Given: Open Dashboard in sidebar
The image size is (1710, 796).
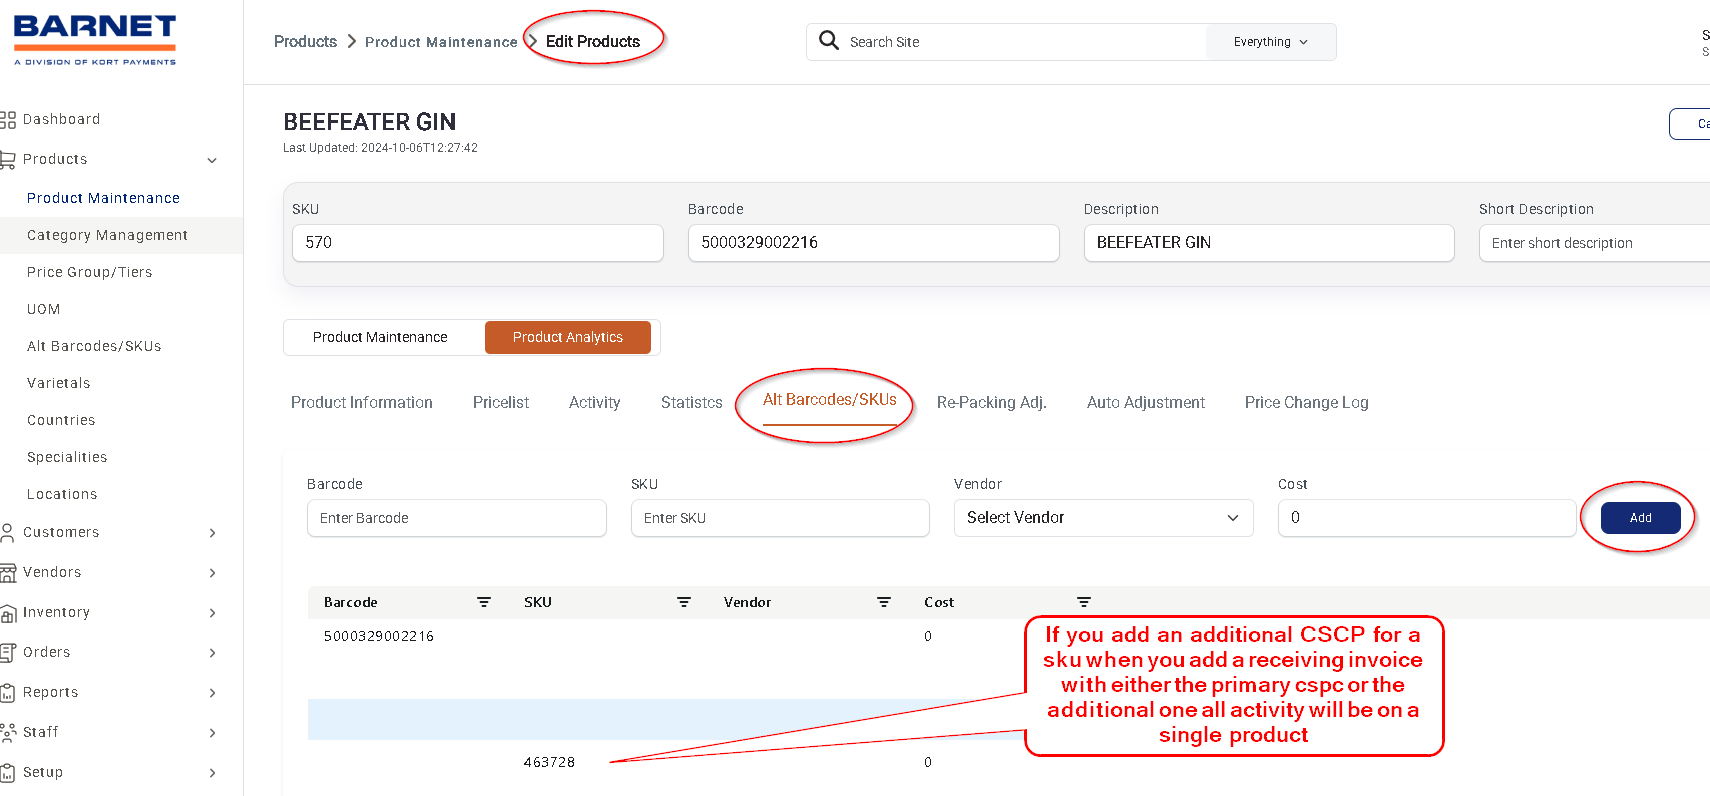Looking at the screenshot, I should click(x=62, y=119).
